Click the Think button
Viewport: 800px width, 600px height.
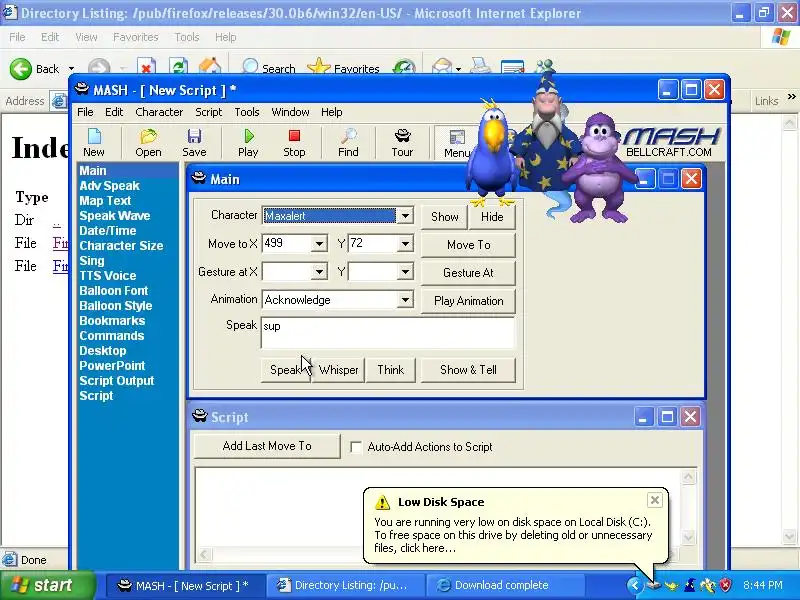point(390,370)
